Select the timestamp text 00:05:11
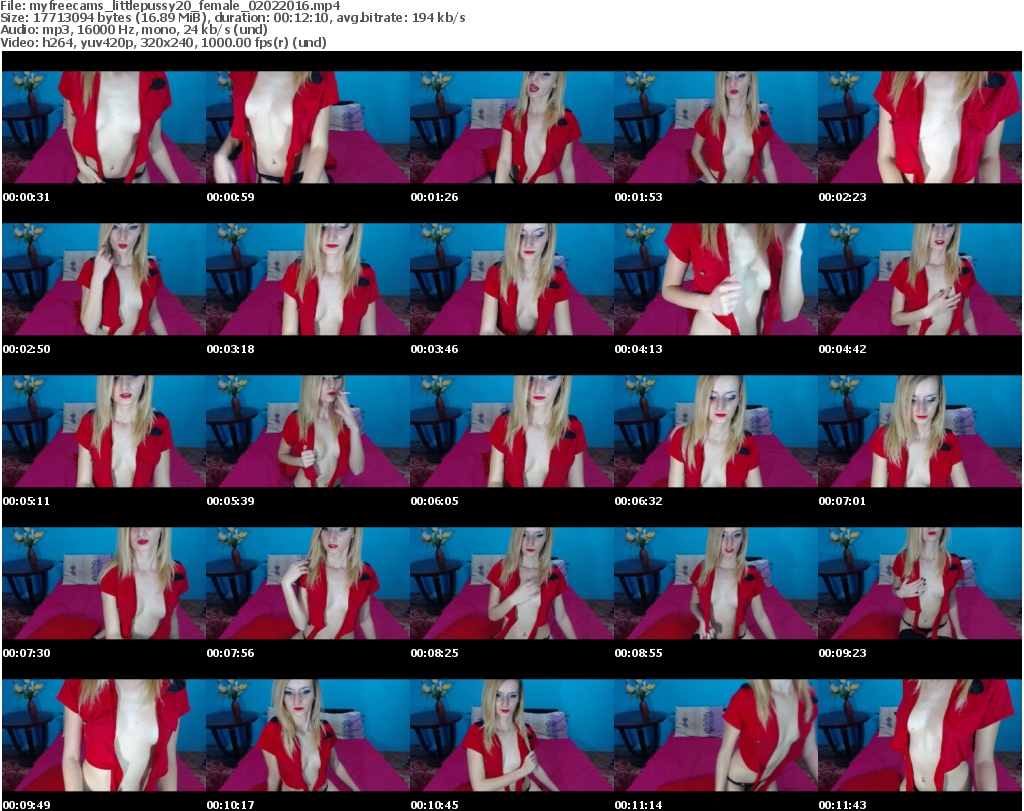The width and height of the screenshot is (1024, 811). pyautogui.click(x=26, y=501)
